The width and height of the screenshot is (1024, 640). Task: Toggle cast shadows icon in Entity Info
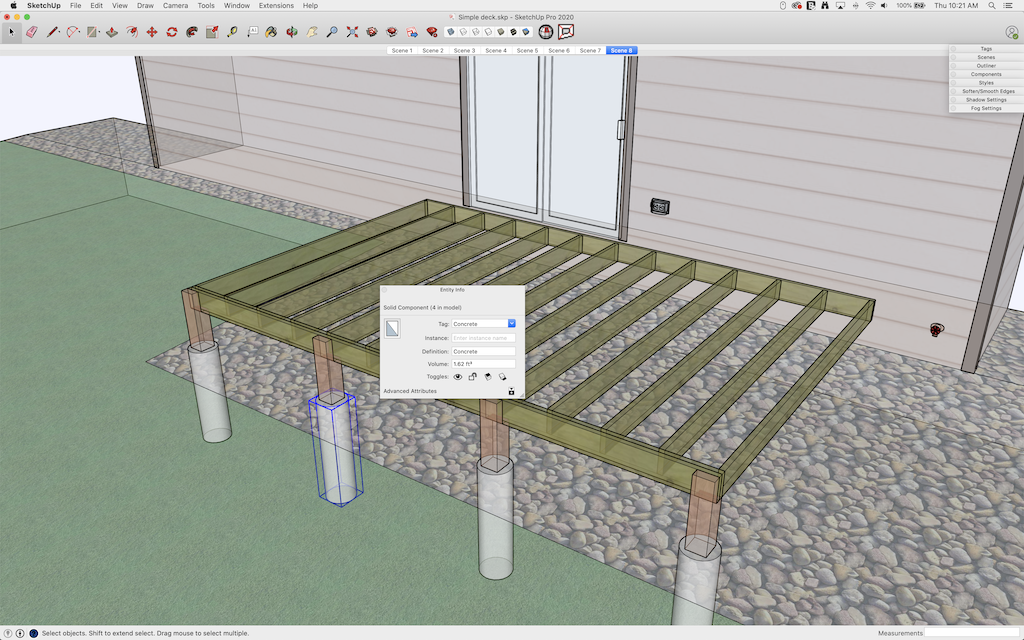pyautogui.click(x=488, y=377)
